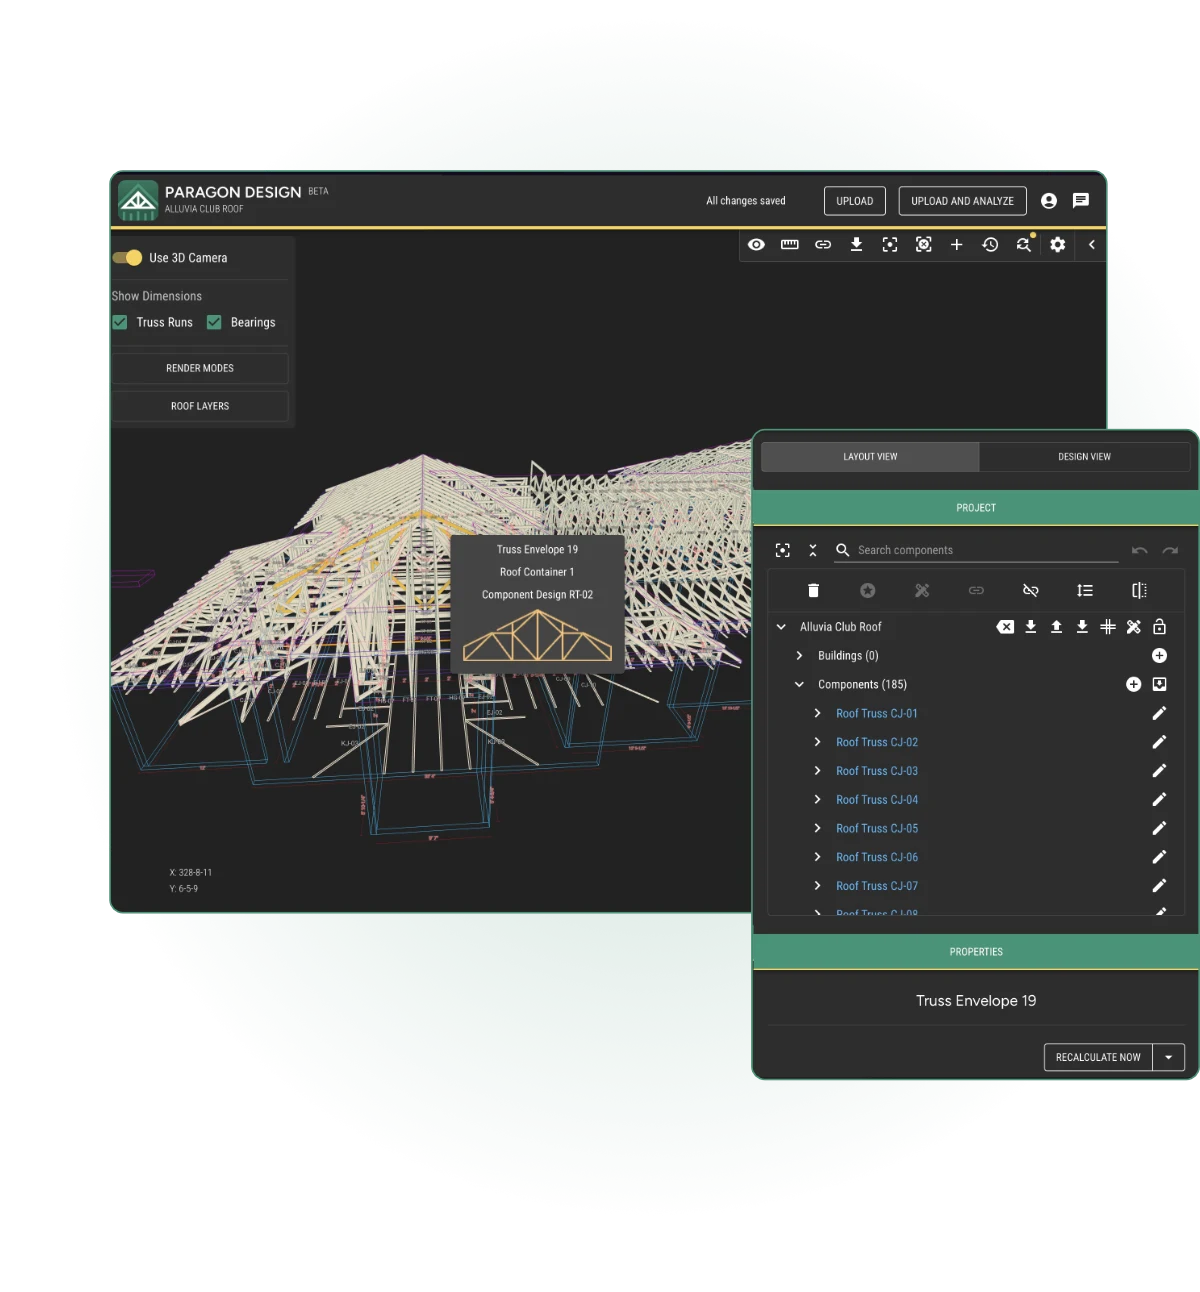Click the Refresh search icon with yellow dot
1200x1292 pixels.
point(1023,245)
